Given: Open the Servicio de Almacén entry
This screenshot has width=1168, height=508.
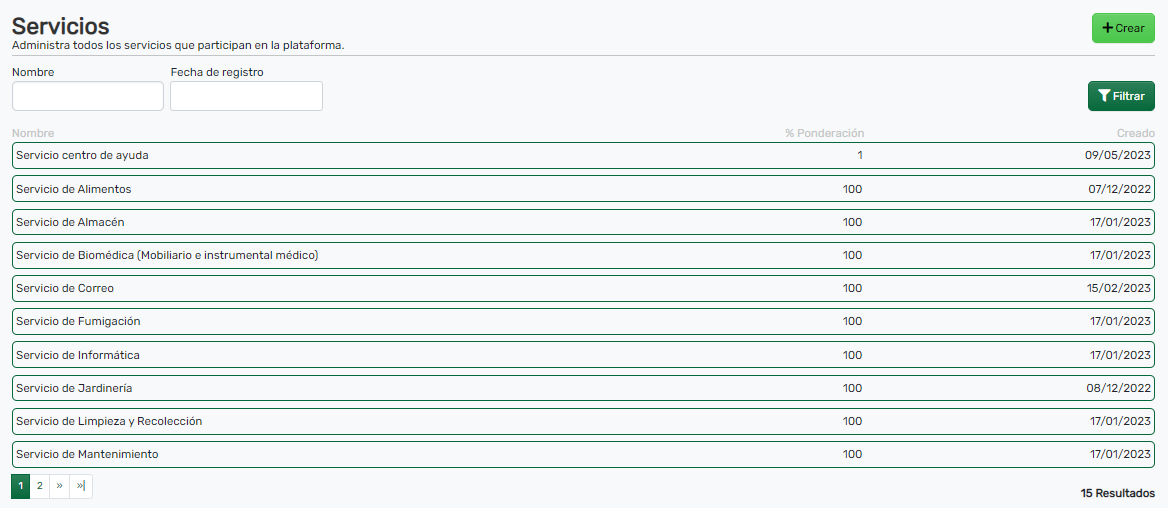Looking at the screenshot, I should pos(71,222).
